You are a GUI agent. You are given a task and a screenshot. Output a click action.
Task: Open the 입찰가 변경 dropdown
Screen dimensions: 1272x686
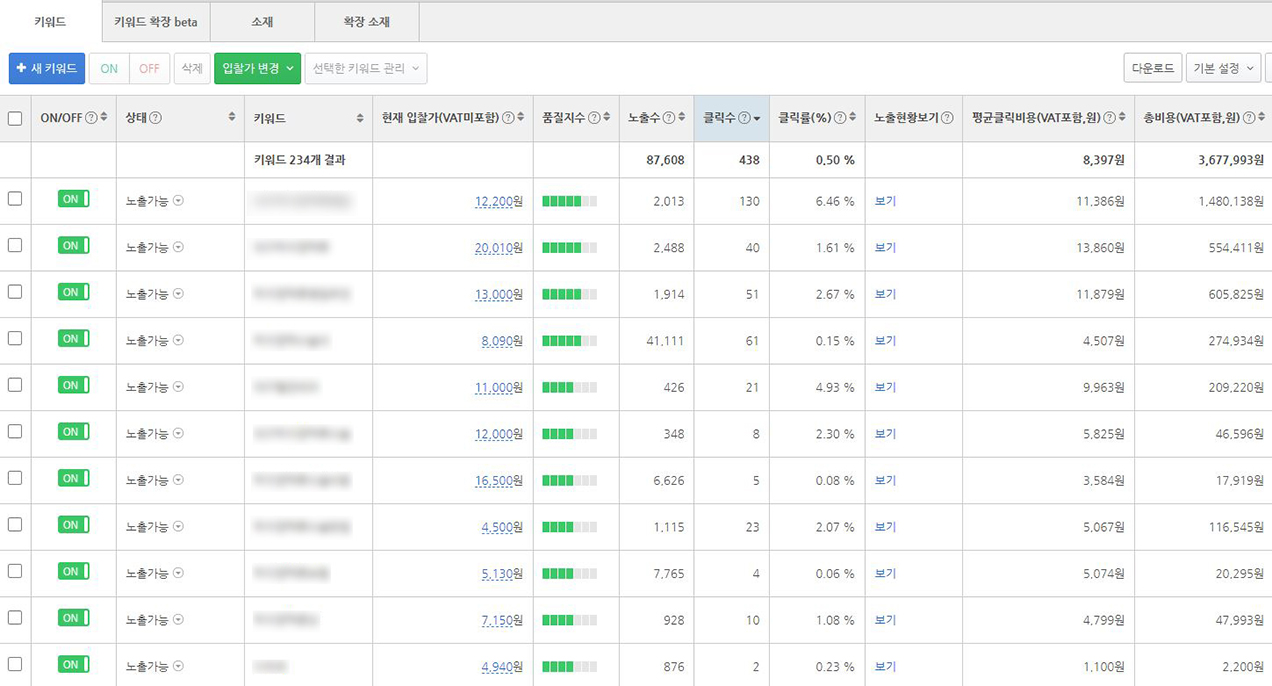[x=257, y=68]
